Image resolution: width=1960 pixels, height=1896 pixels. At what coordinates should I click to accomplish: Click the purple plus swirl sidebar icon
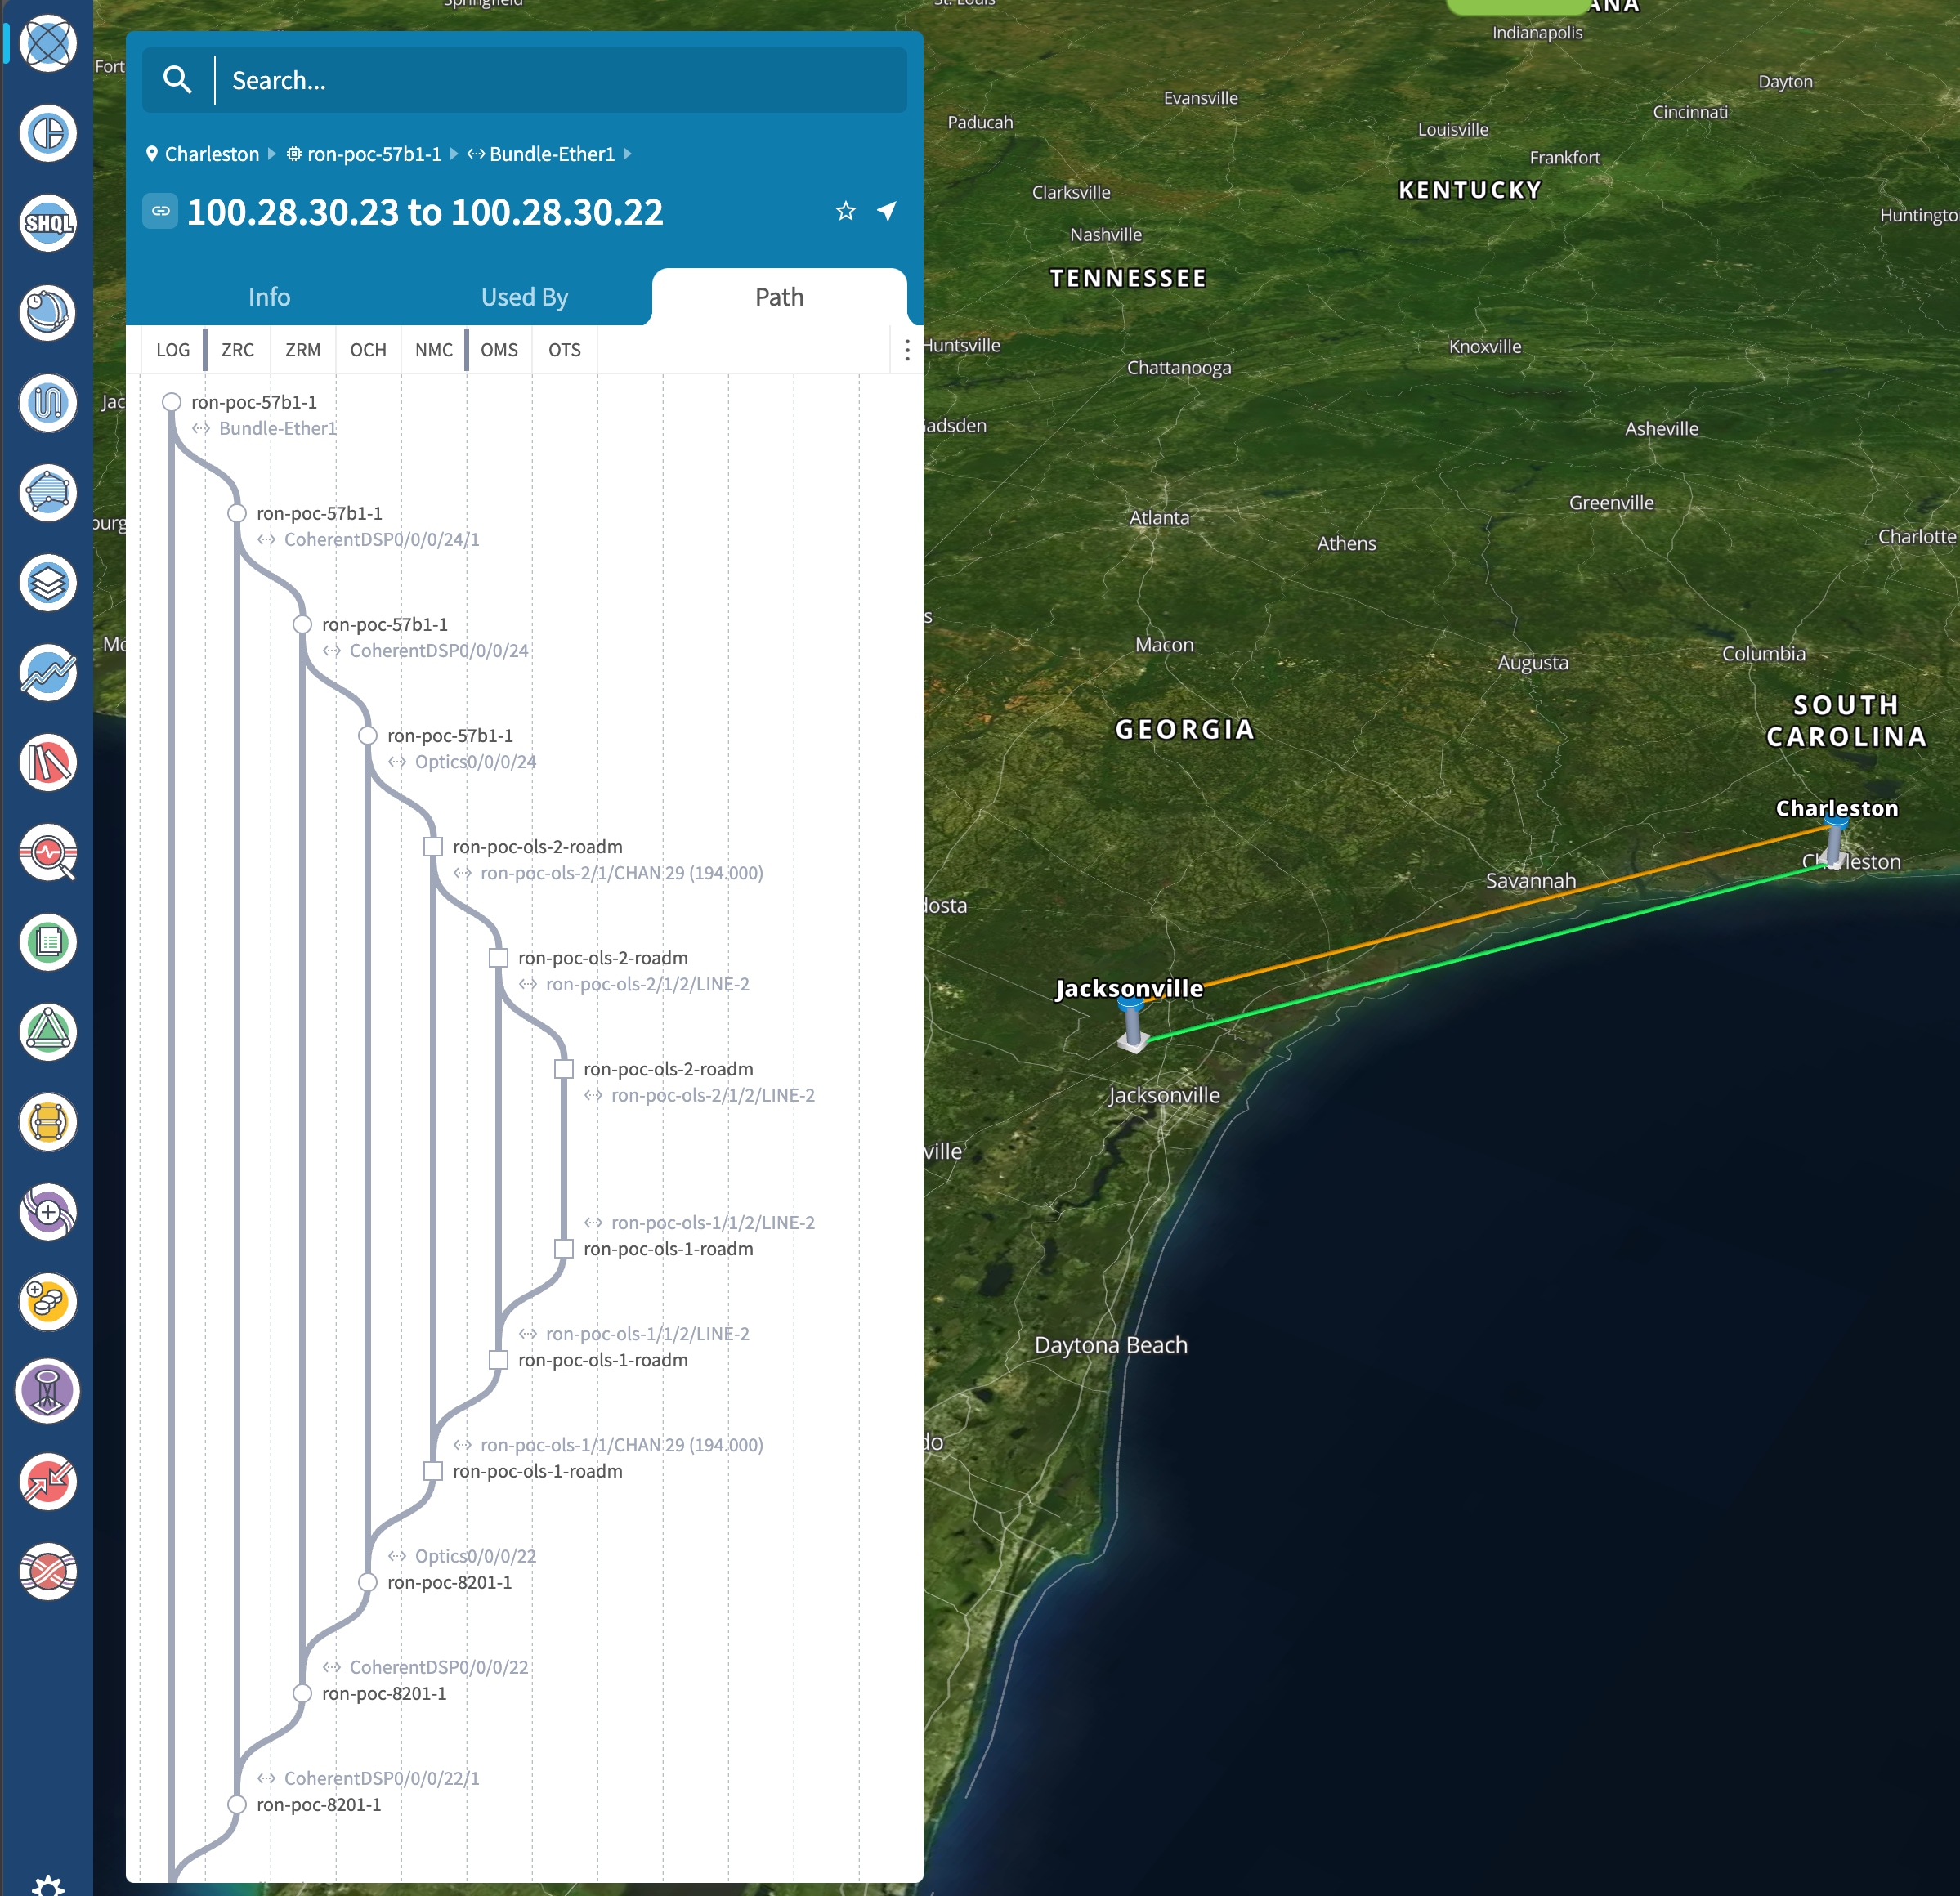[48, 1212]
